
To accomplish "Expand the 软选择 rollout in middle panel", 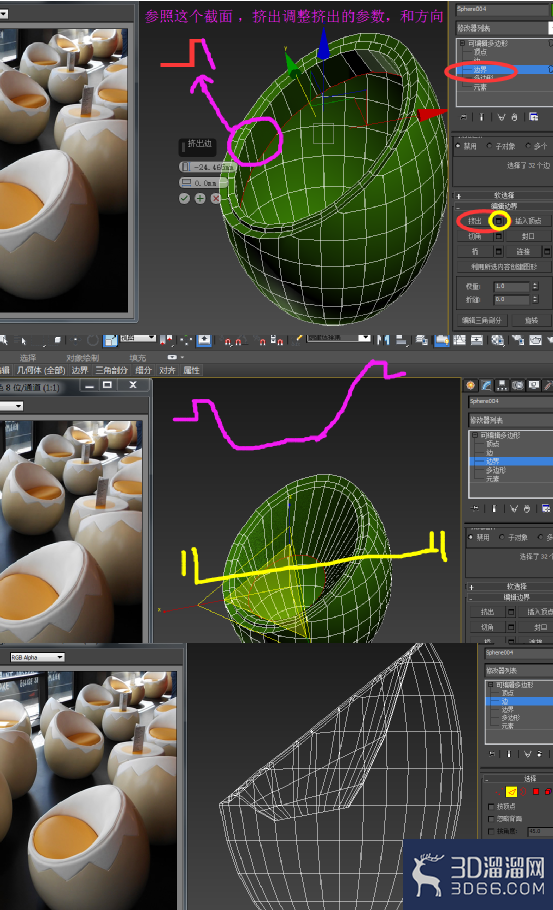I will tap(509, 587).
